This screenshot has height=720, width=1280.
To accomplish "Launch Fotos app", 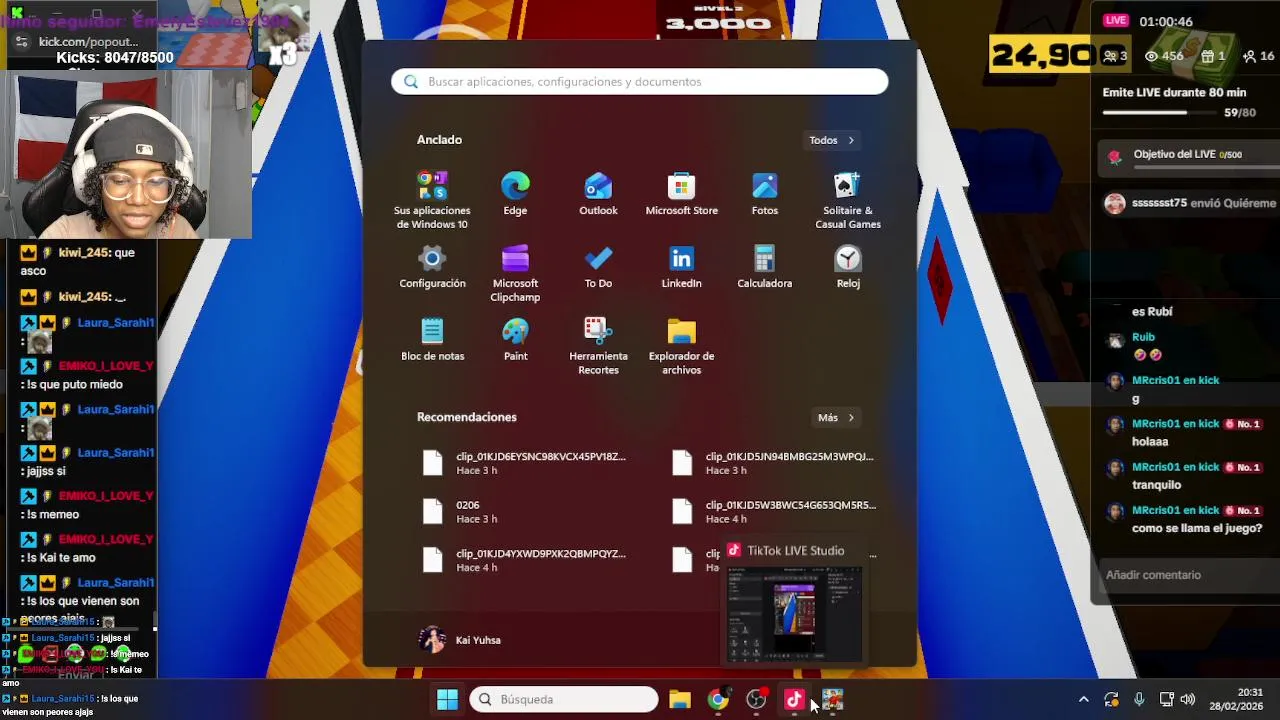I will pos(764,194).
